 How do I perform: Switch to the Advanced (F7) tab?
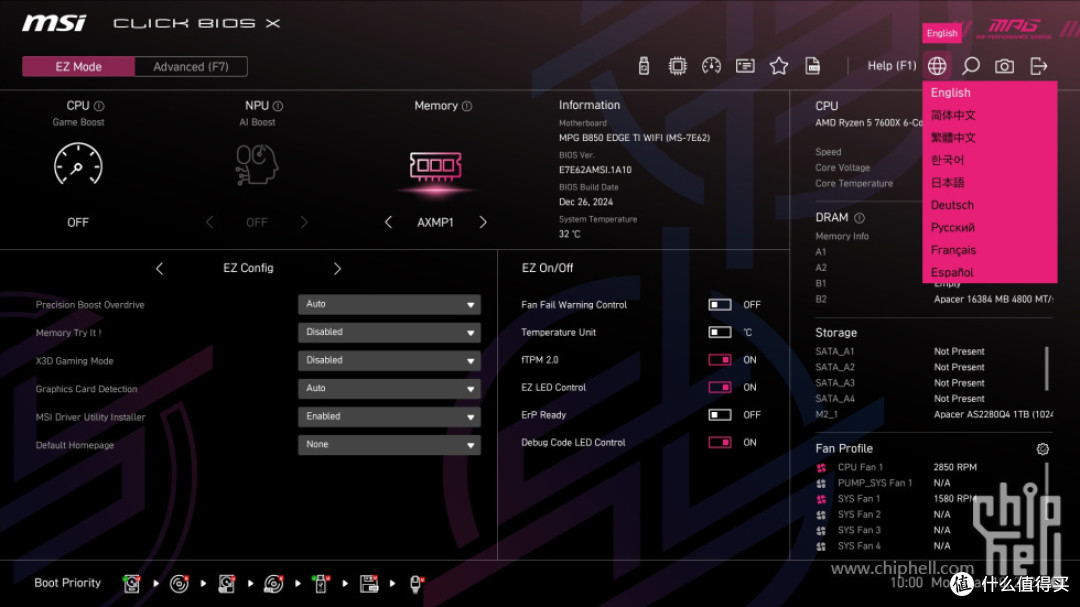coord(191,67)
